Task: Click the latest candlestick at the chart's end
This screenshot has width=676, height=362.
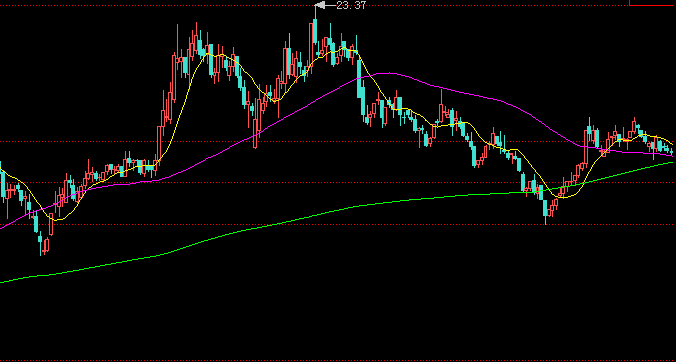Action: click(x=671, y=151)
